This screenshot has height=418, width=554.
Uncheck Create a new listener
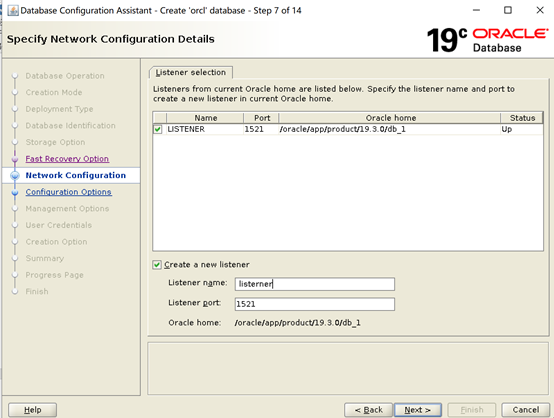pos(157,265)
